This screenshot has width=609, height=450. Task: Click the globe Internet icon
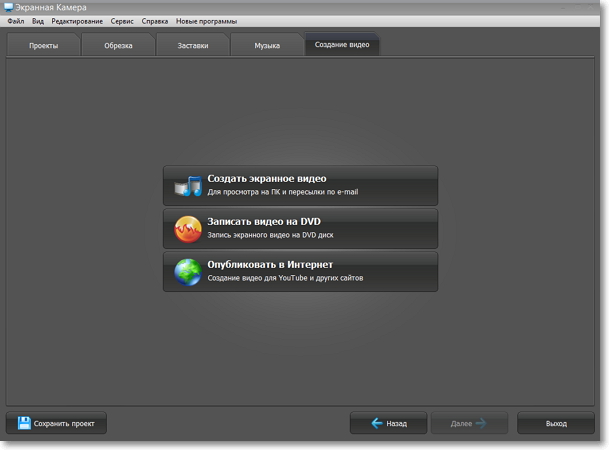(x=188, y=272)
